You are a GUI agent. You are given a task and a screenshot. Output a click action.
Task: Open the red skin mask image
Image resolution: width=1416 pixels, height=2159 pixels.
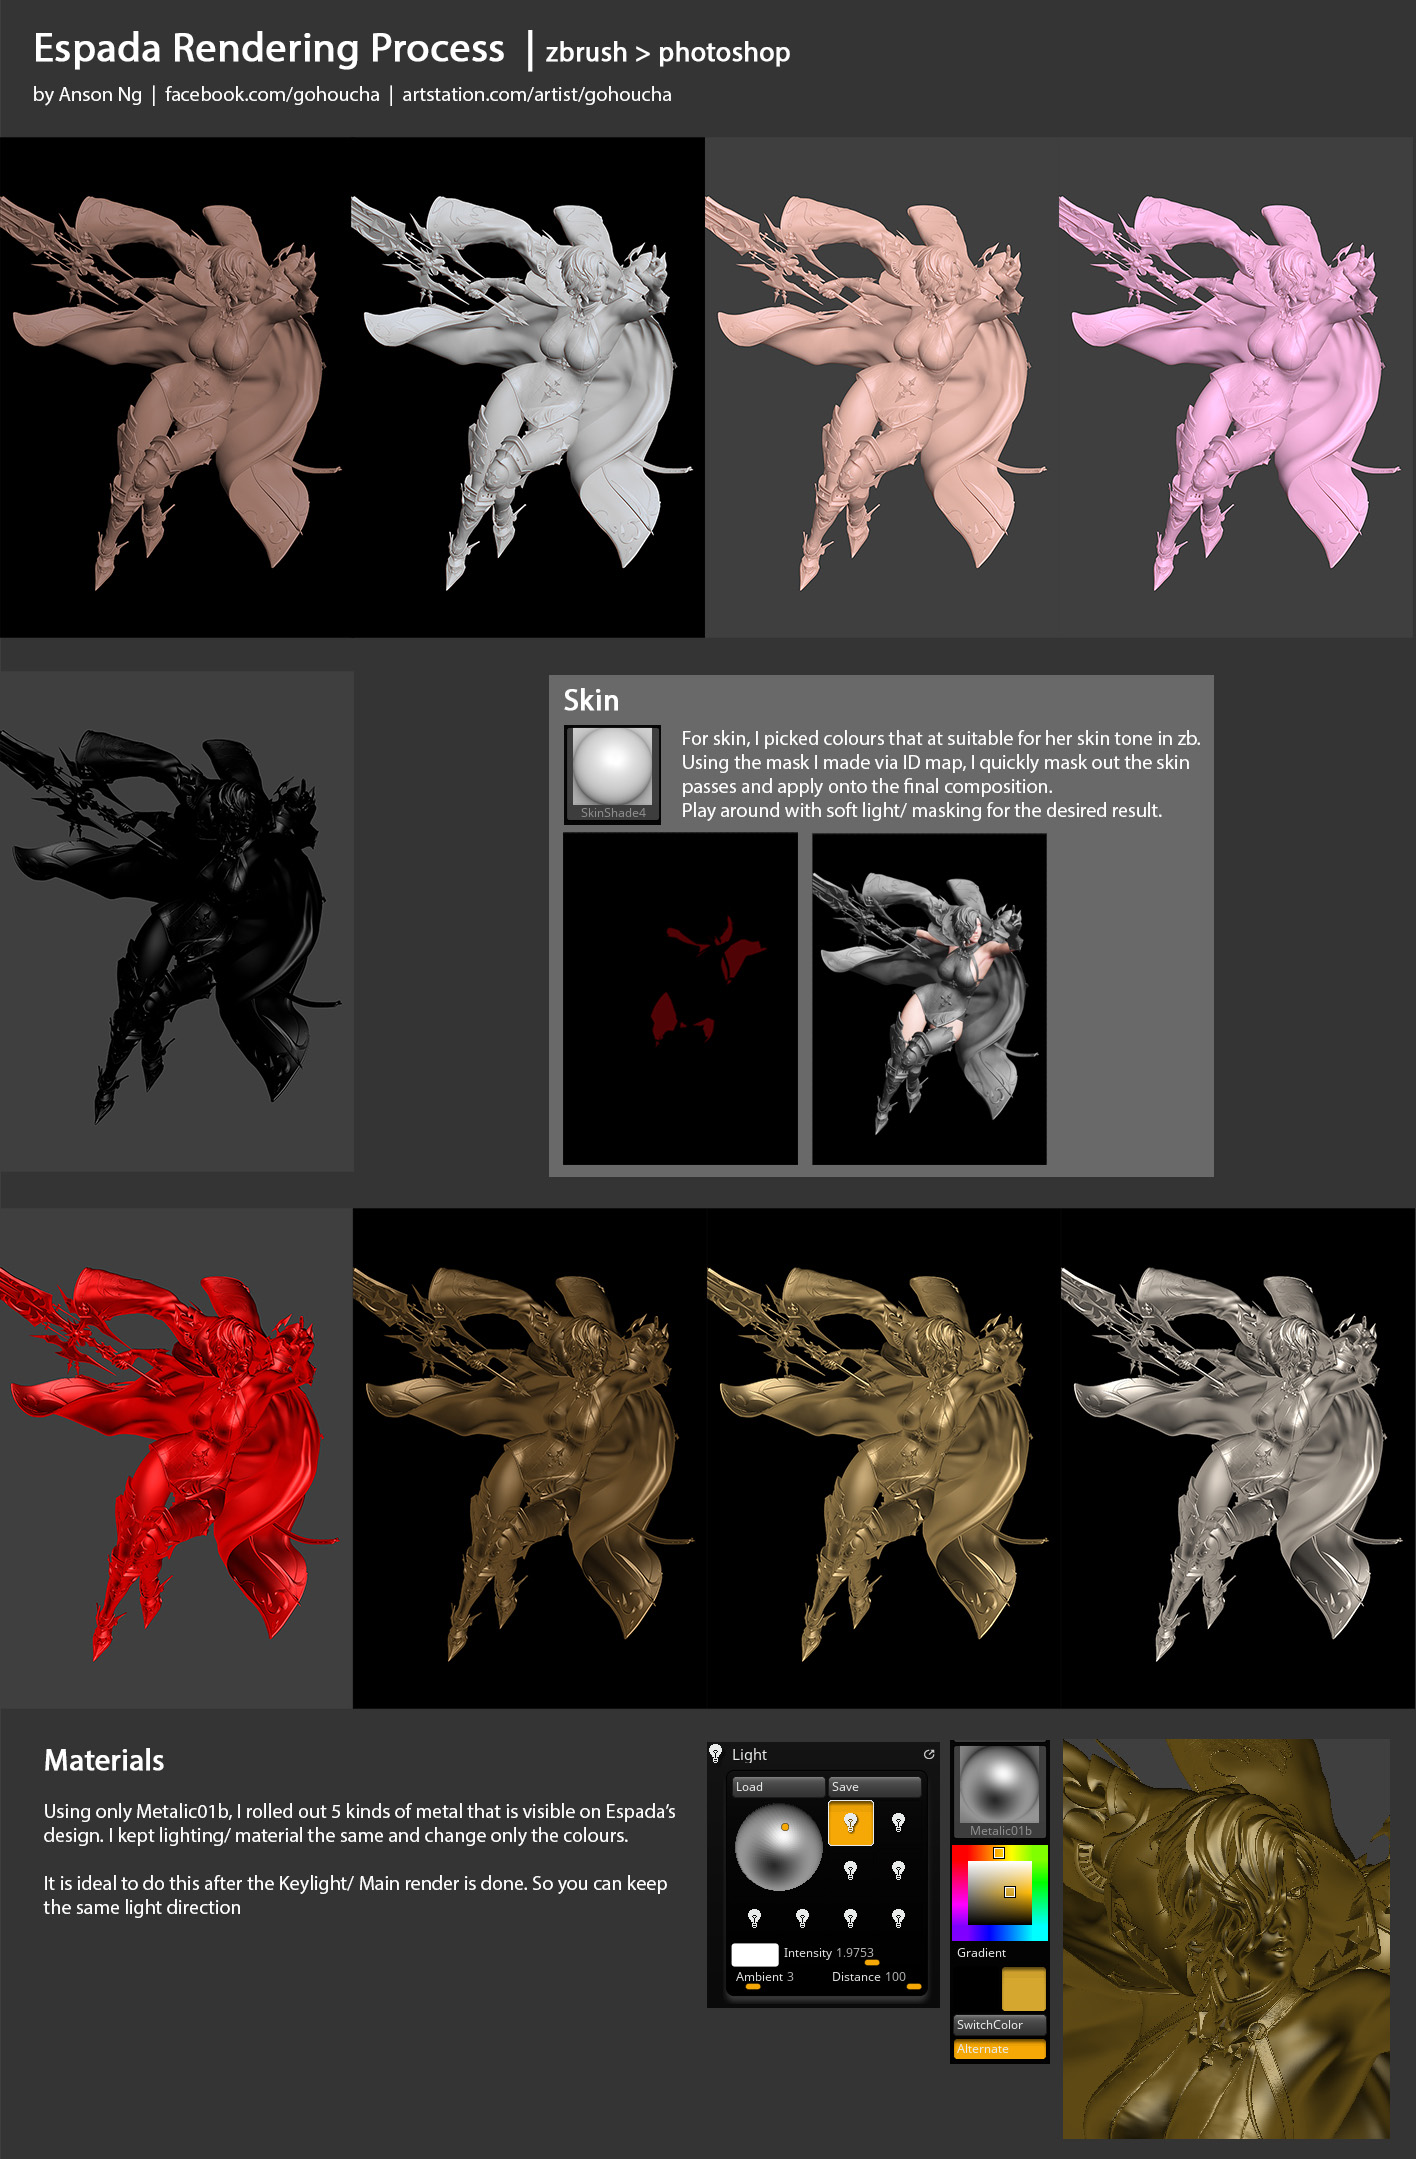(x=680, y=999)
